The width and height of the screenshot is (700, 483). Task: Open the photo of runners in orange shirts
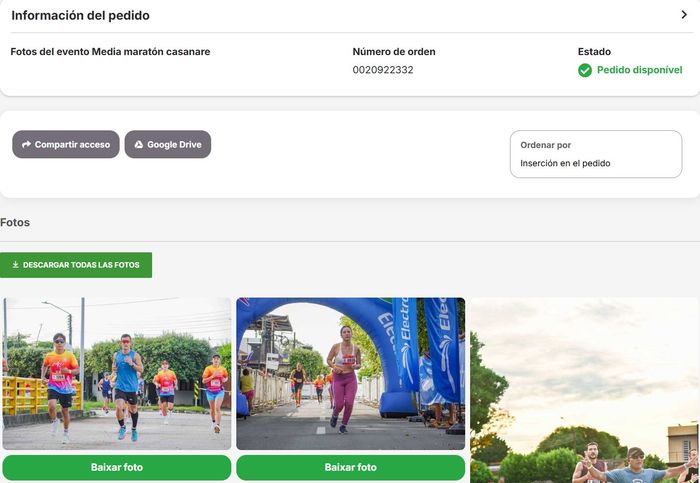click(x=116, y=373)
